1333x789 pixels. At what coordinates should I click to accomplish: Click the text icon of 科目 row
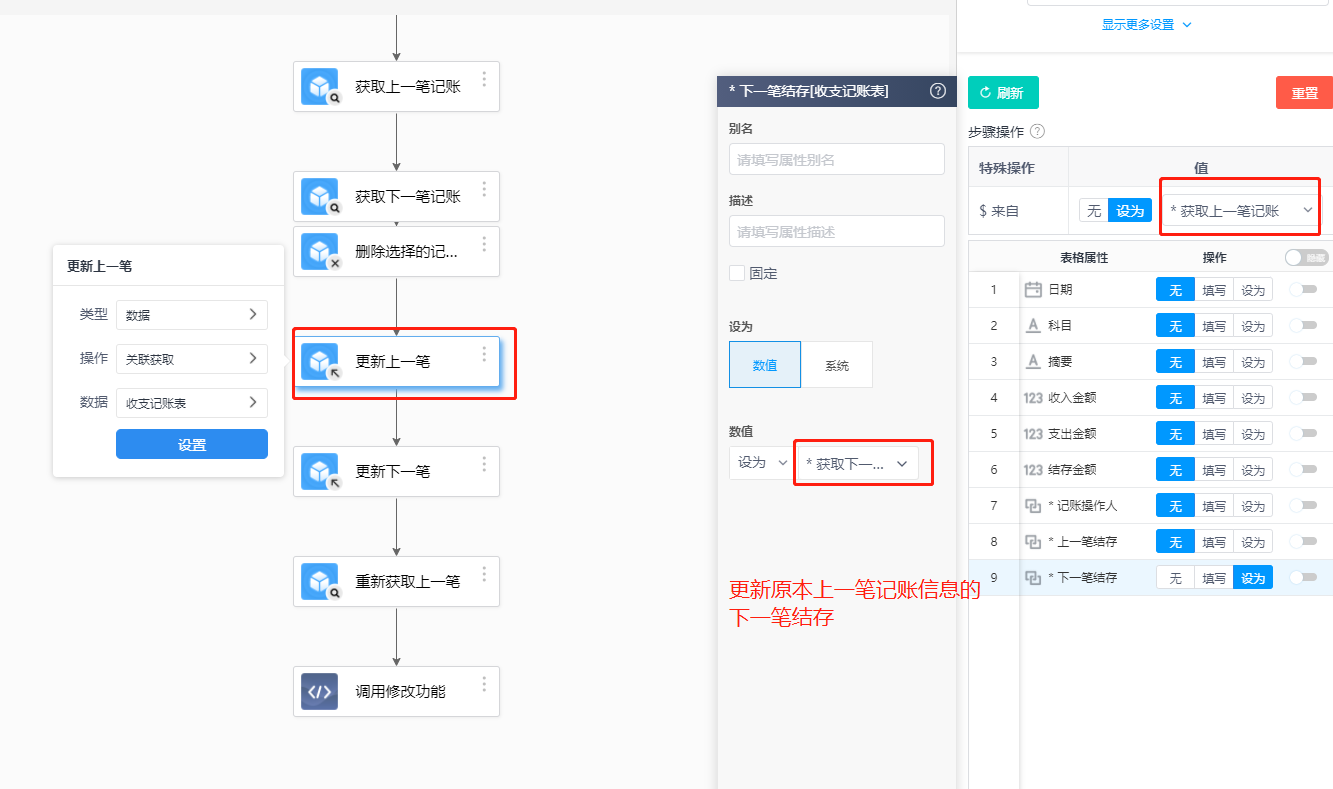(x=1034, y=326)
